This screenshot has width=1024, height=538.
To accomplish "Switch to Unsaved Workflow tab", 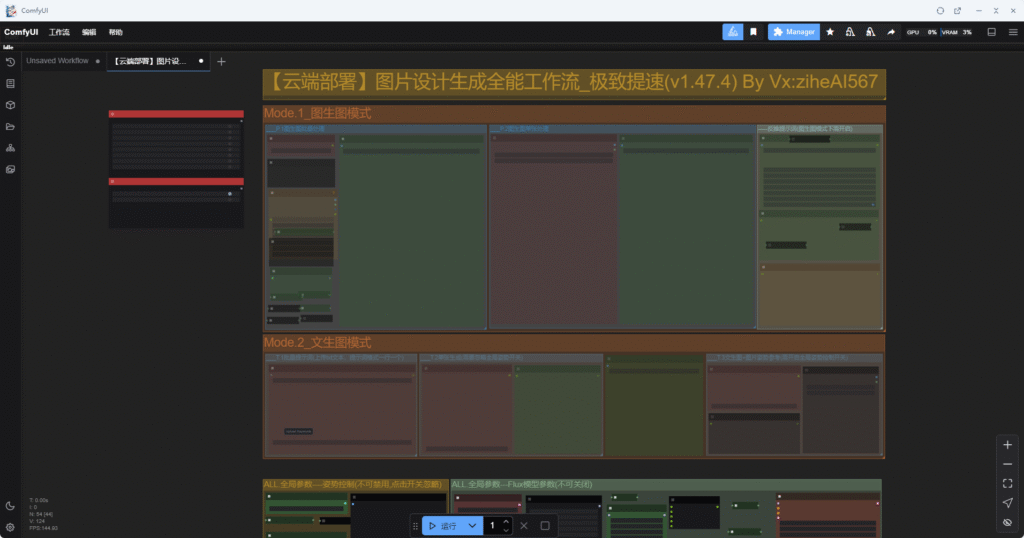I will coord(57,61).
